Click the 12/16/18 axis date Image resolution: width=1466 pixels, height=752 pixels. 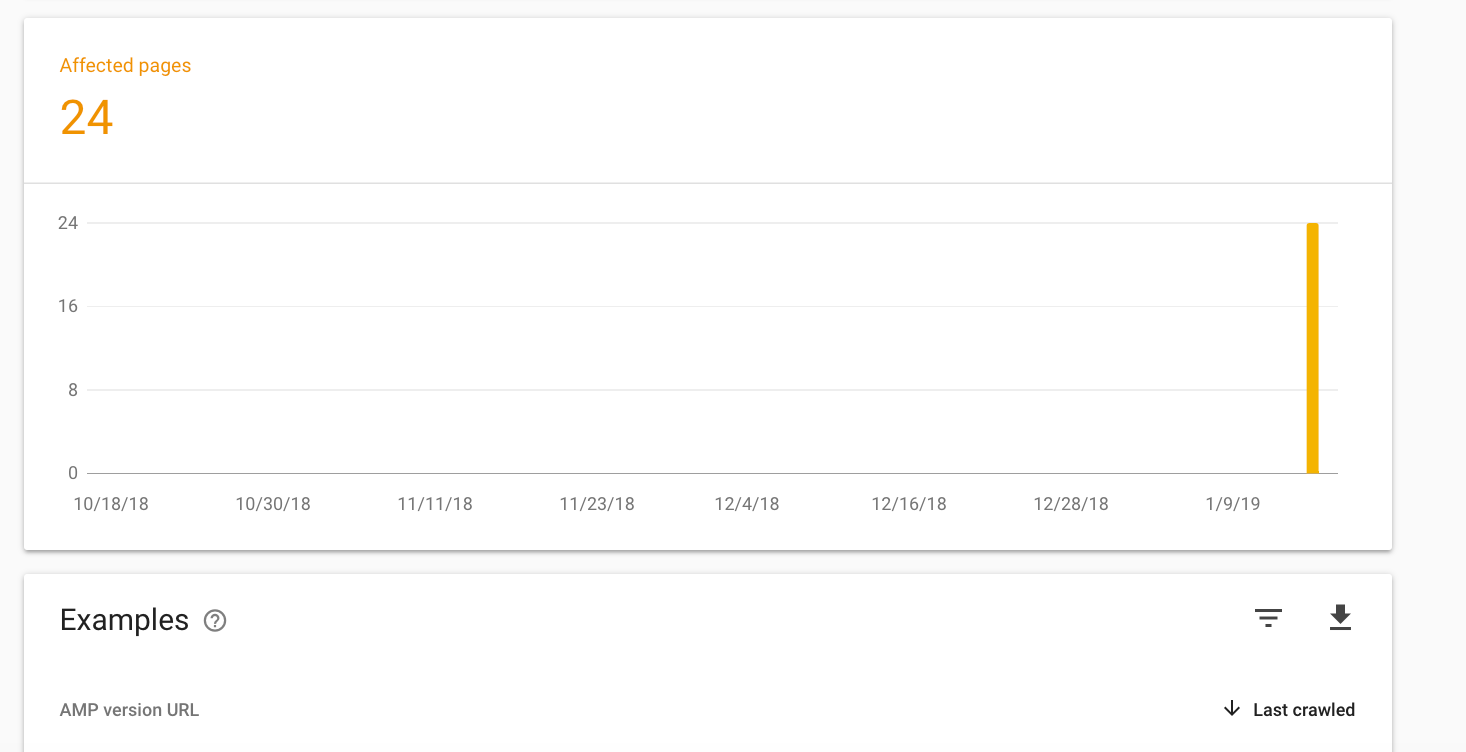[x=909, y=504]
